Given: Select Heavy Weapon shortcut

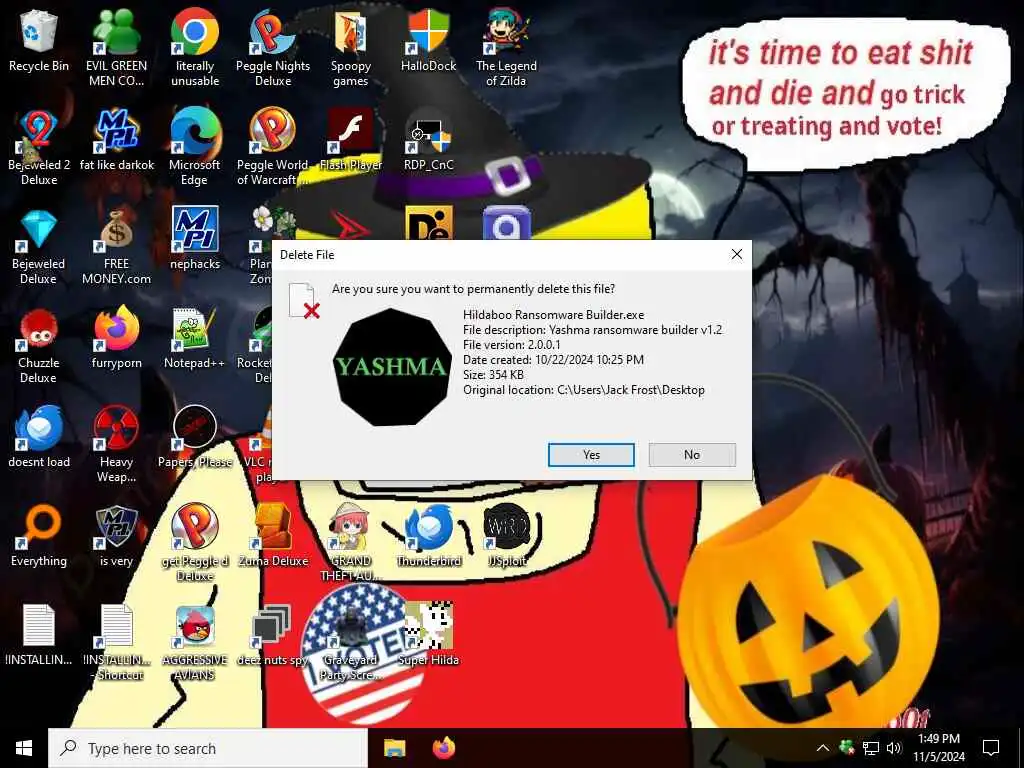Looking at the screenshot, I should point(116,444).
